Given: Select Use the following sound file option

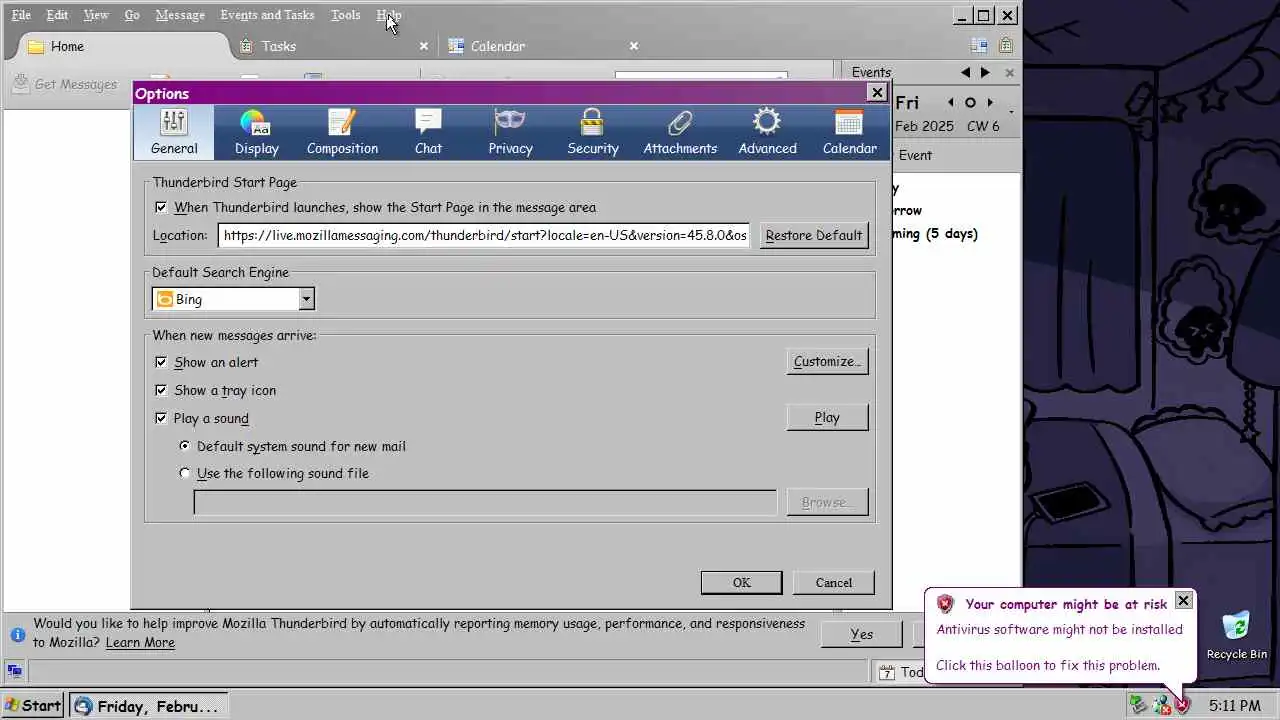Looking at the screenshot, I should 184,473.
